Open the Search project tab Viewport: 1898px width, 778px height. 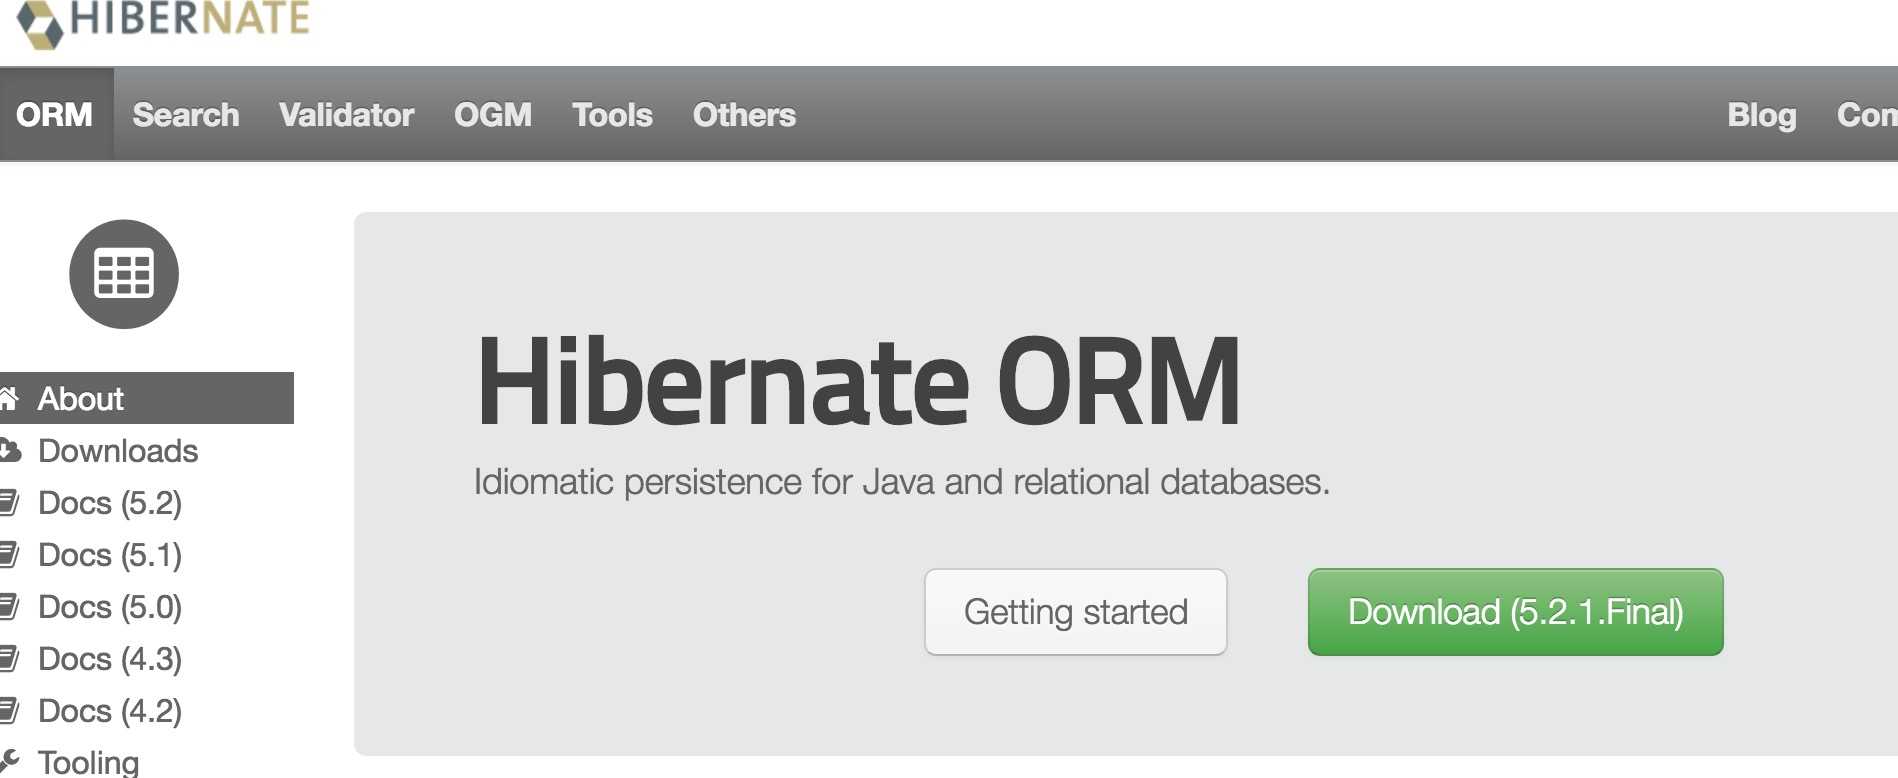coord(186,115)
